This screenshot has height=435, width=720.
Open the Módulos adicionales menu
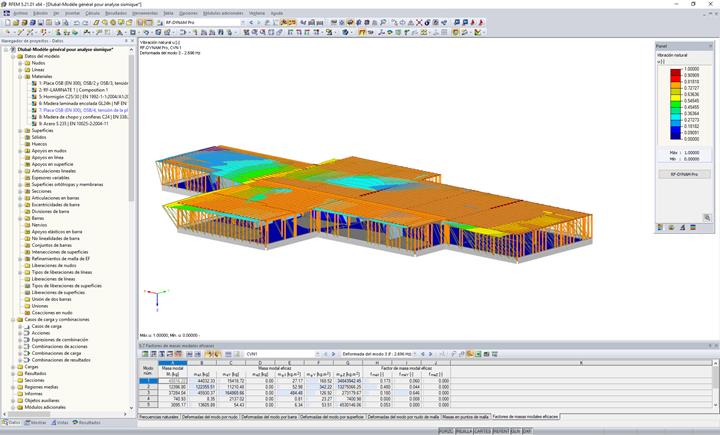pos(223,13)
